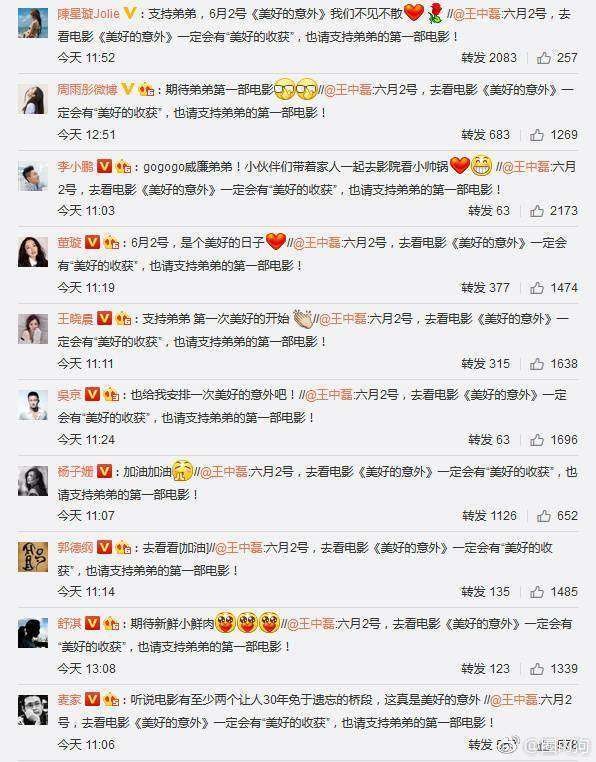Like 杨子姗's post with 652 likes
This screenshot has width=596, height=762.
[543, 516]
